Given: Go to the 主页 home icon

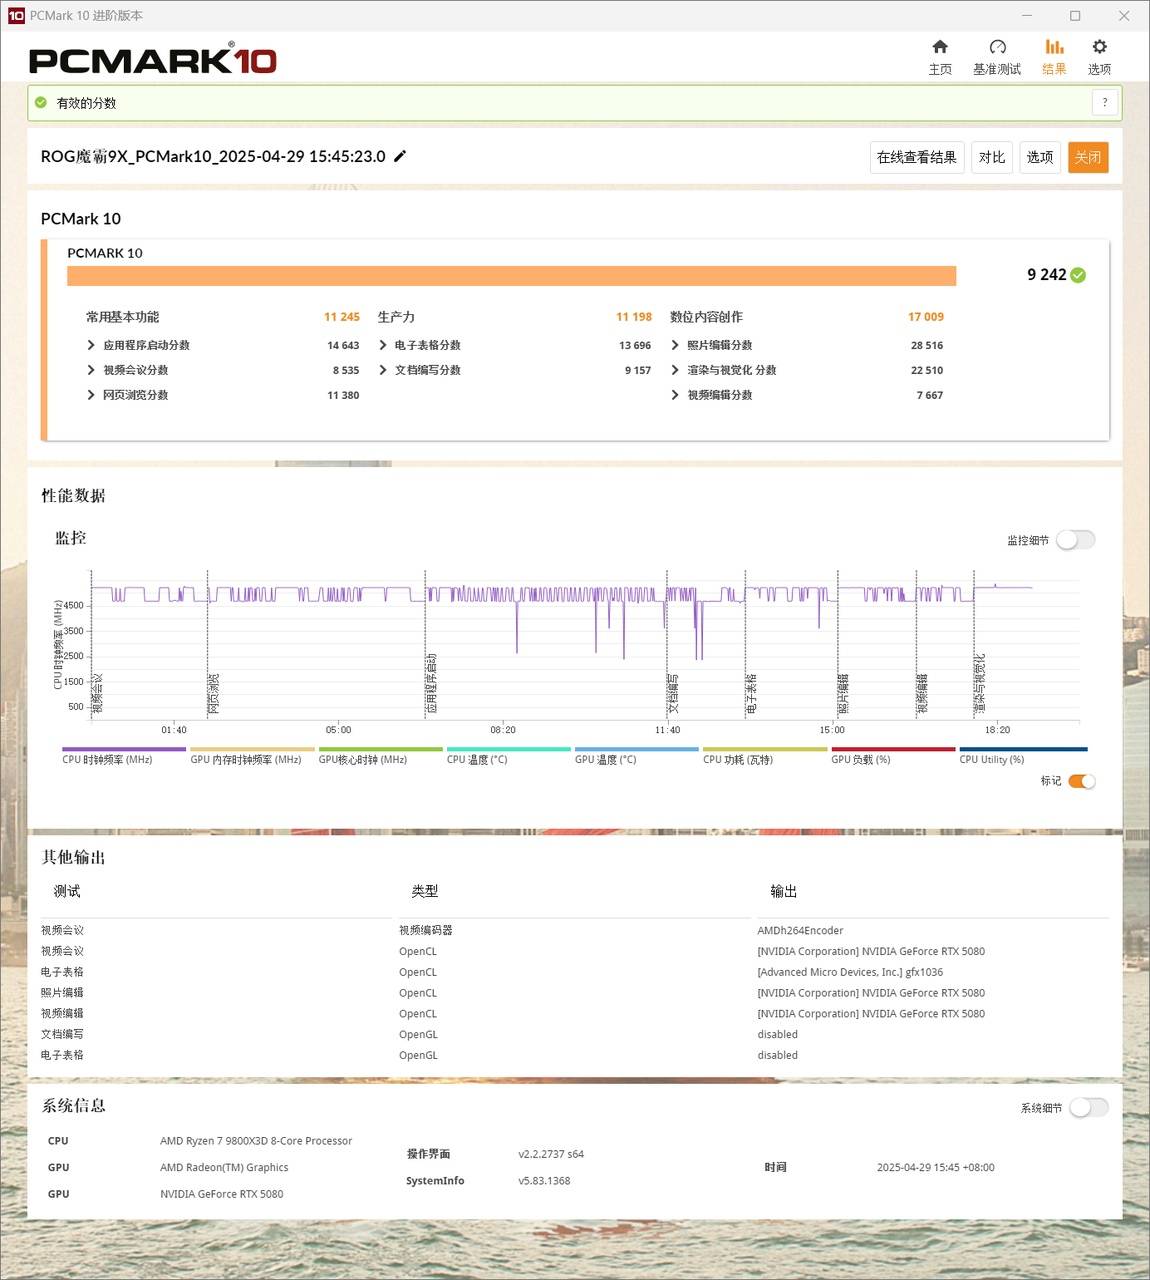Looking at the screenshot, I should [940, 57].
